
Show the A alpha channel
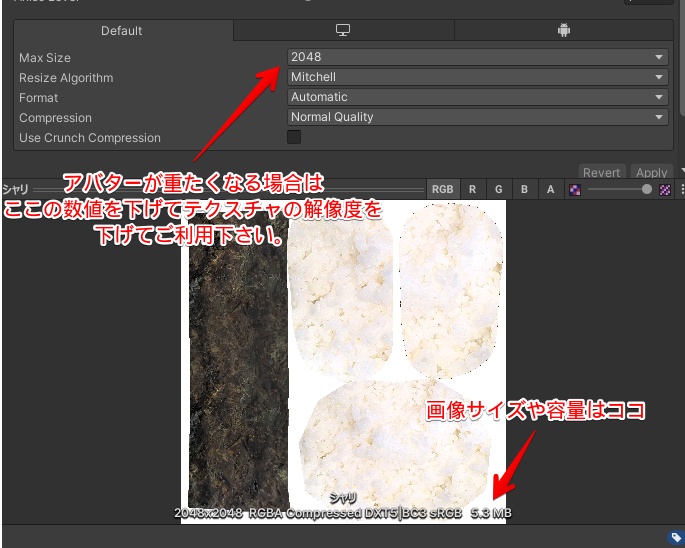(550, 189)
